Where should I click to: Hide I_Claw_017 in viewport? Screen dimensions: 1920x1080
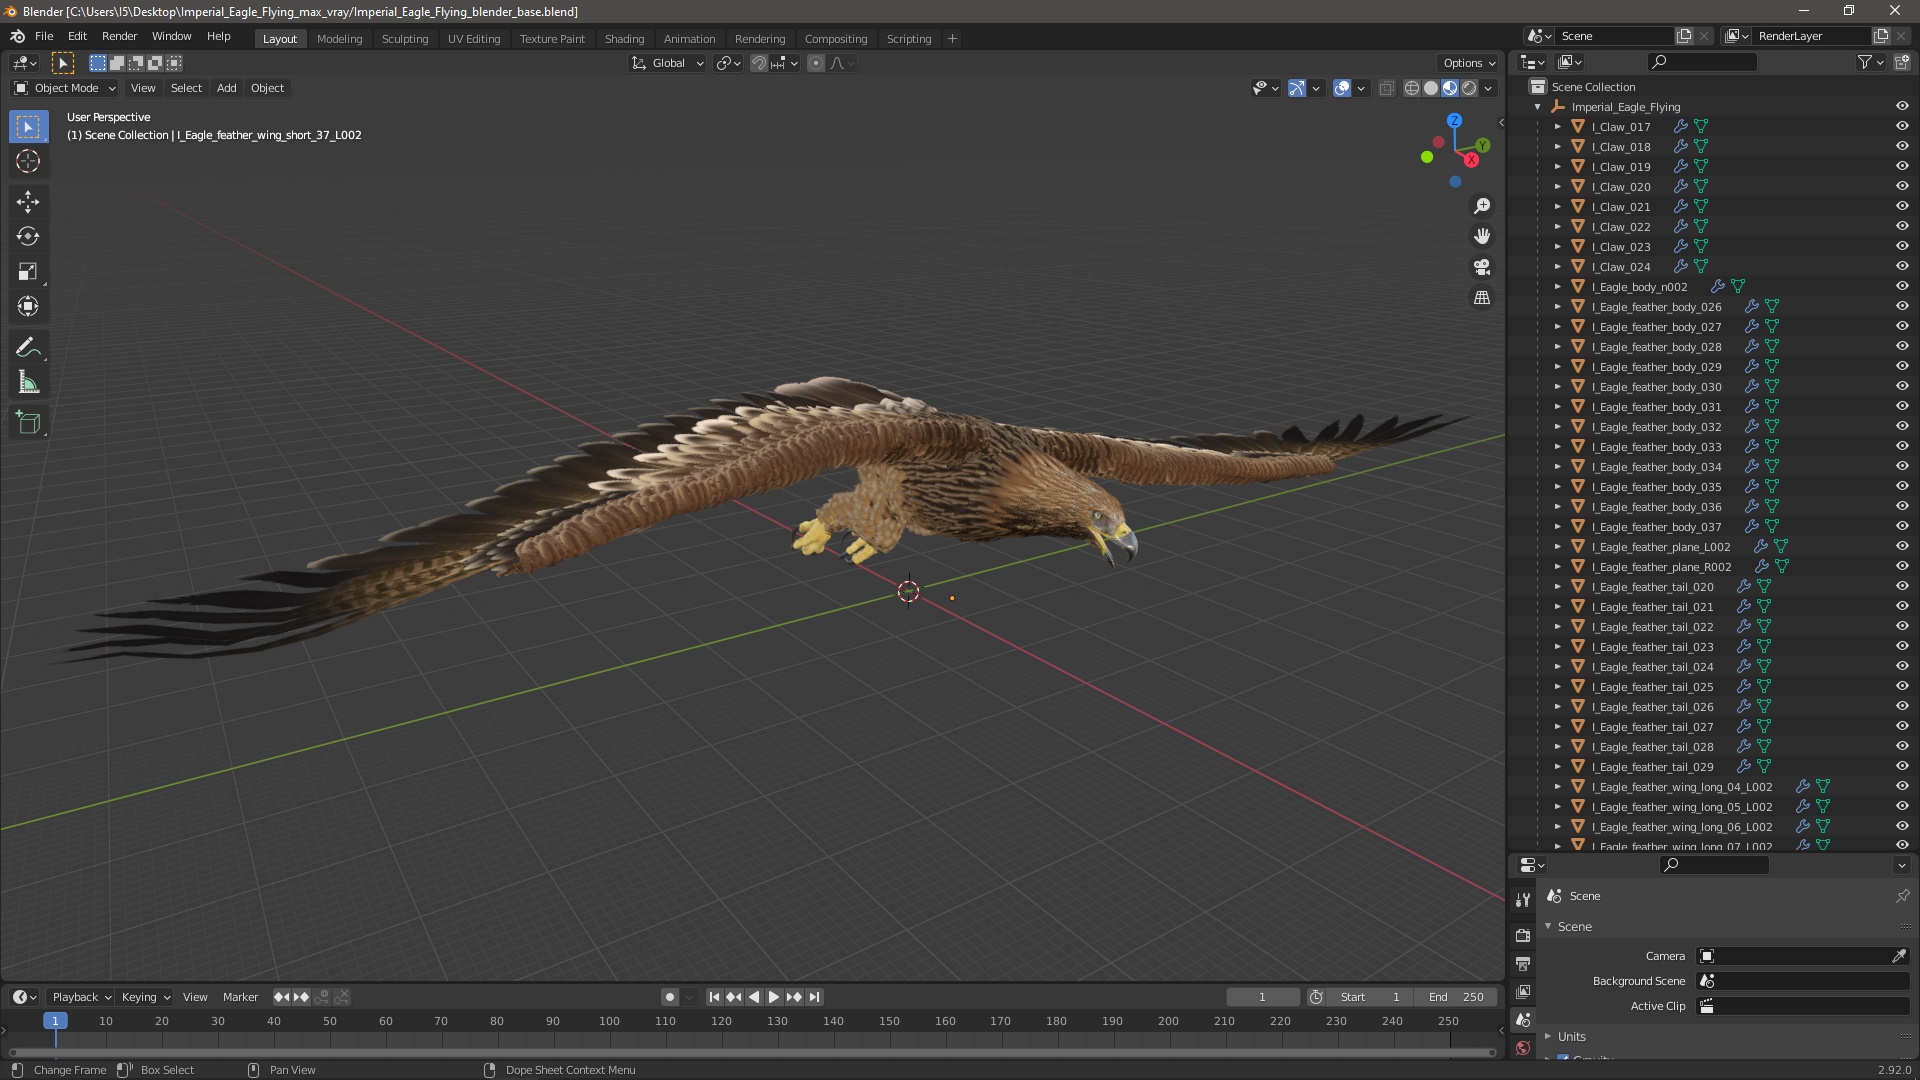coord(1902,127)
